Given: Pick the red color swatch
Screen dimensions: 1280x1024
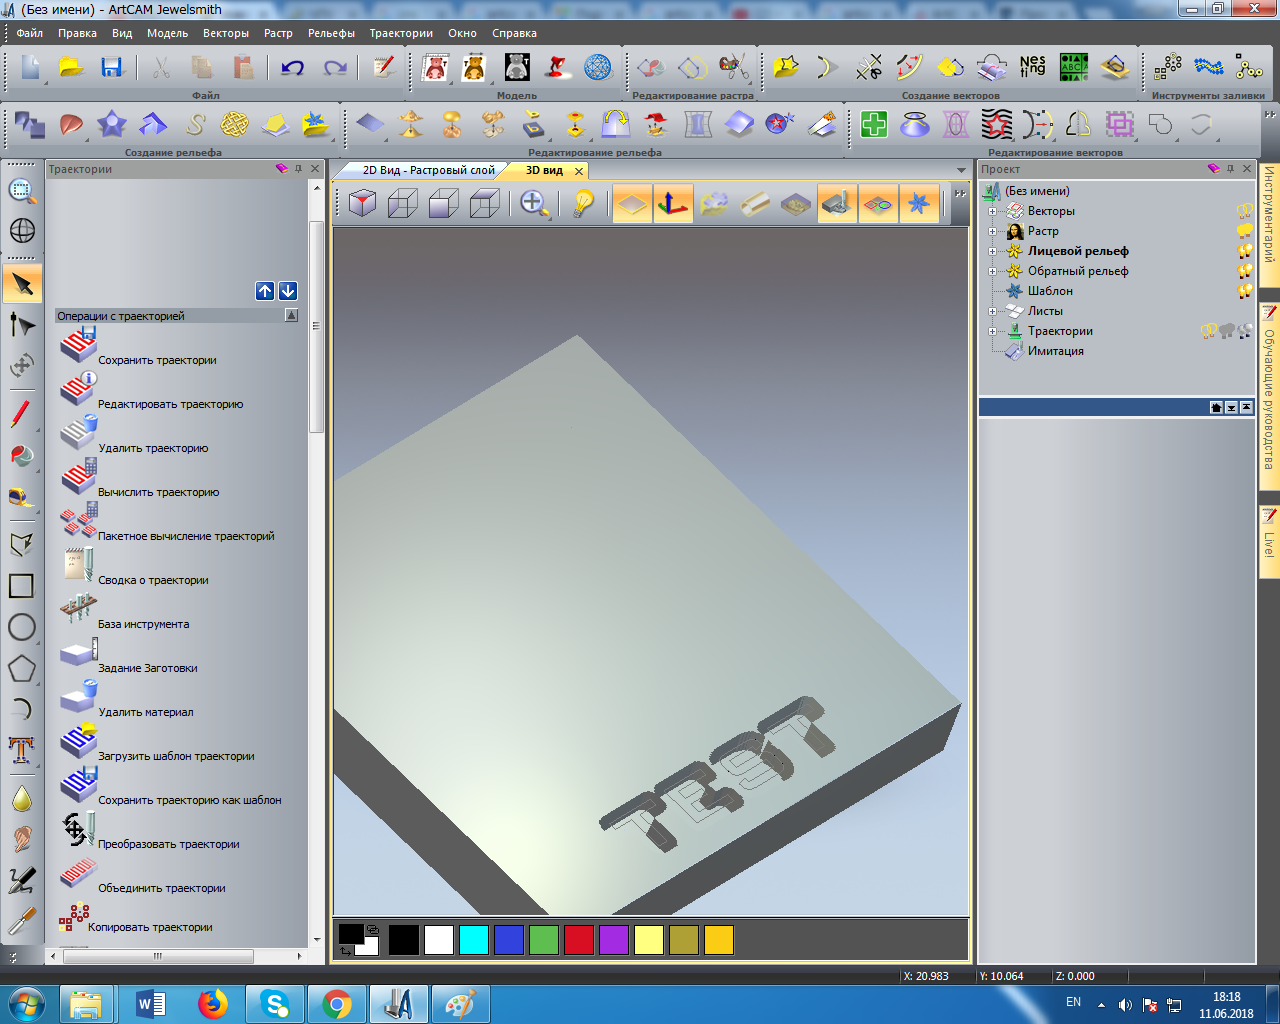Looking at the screenshot, I should [579, 940].
